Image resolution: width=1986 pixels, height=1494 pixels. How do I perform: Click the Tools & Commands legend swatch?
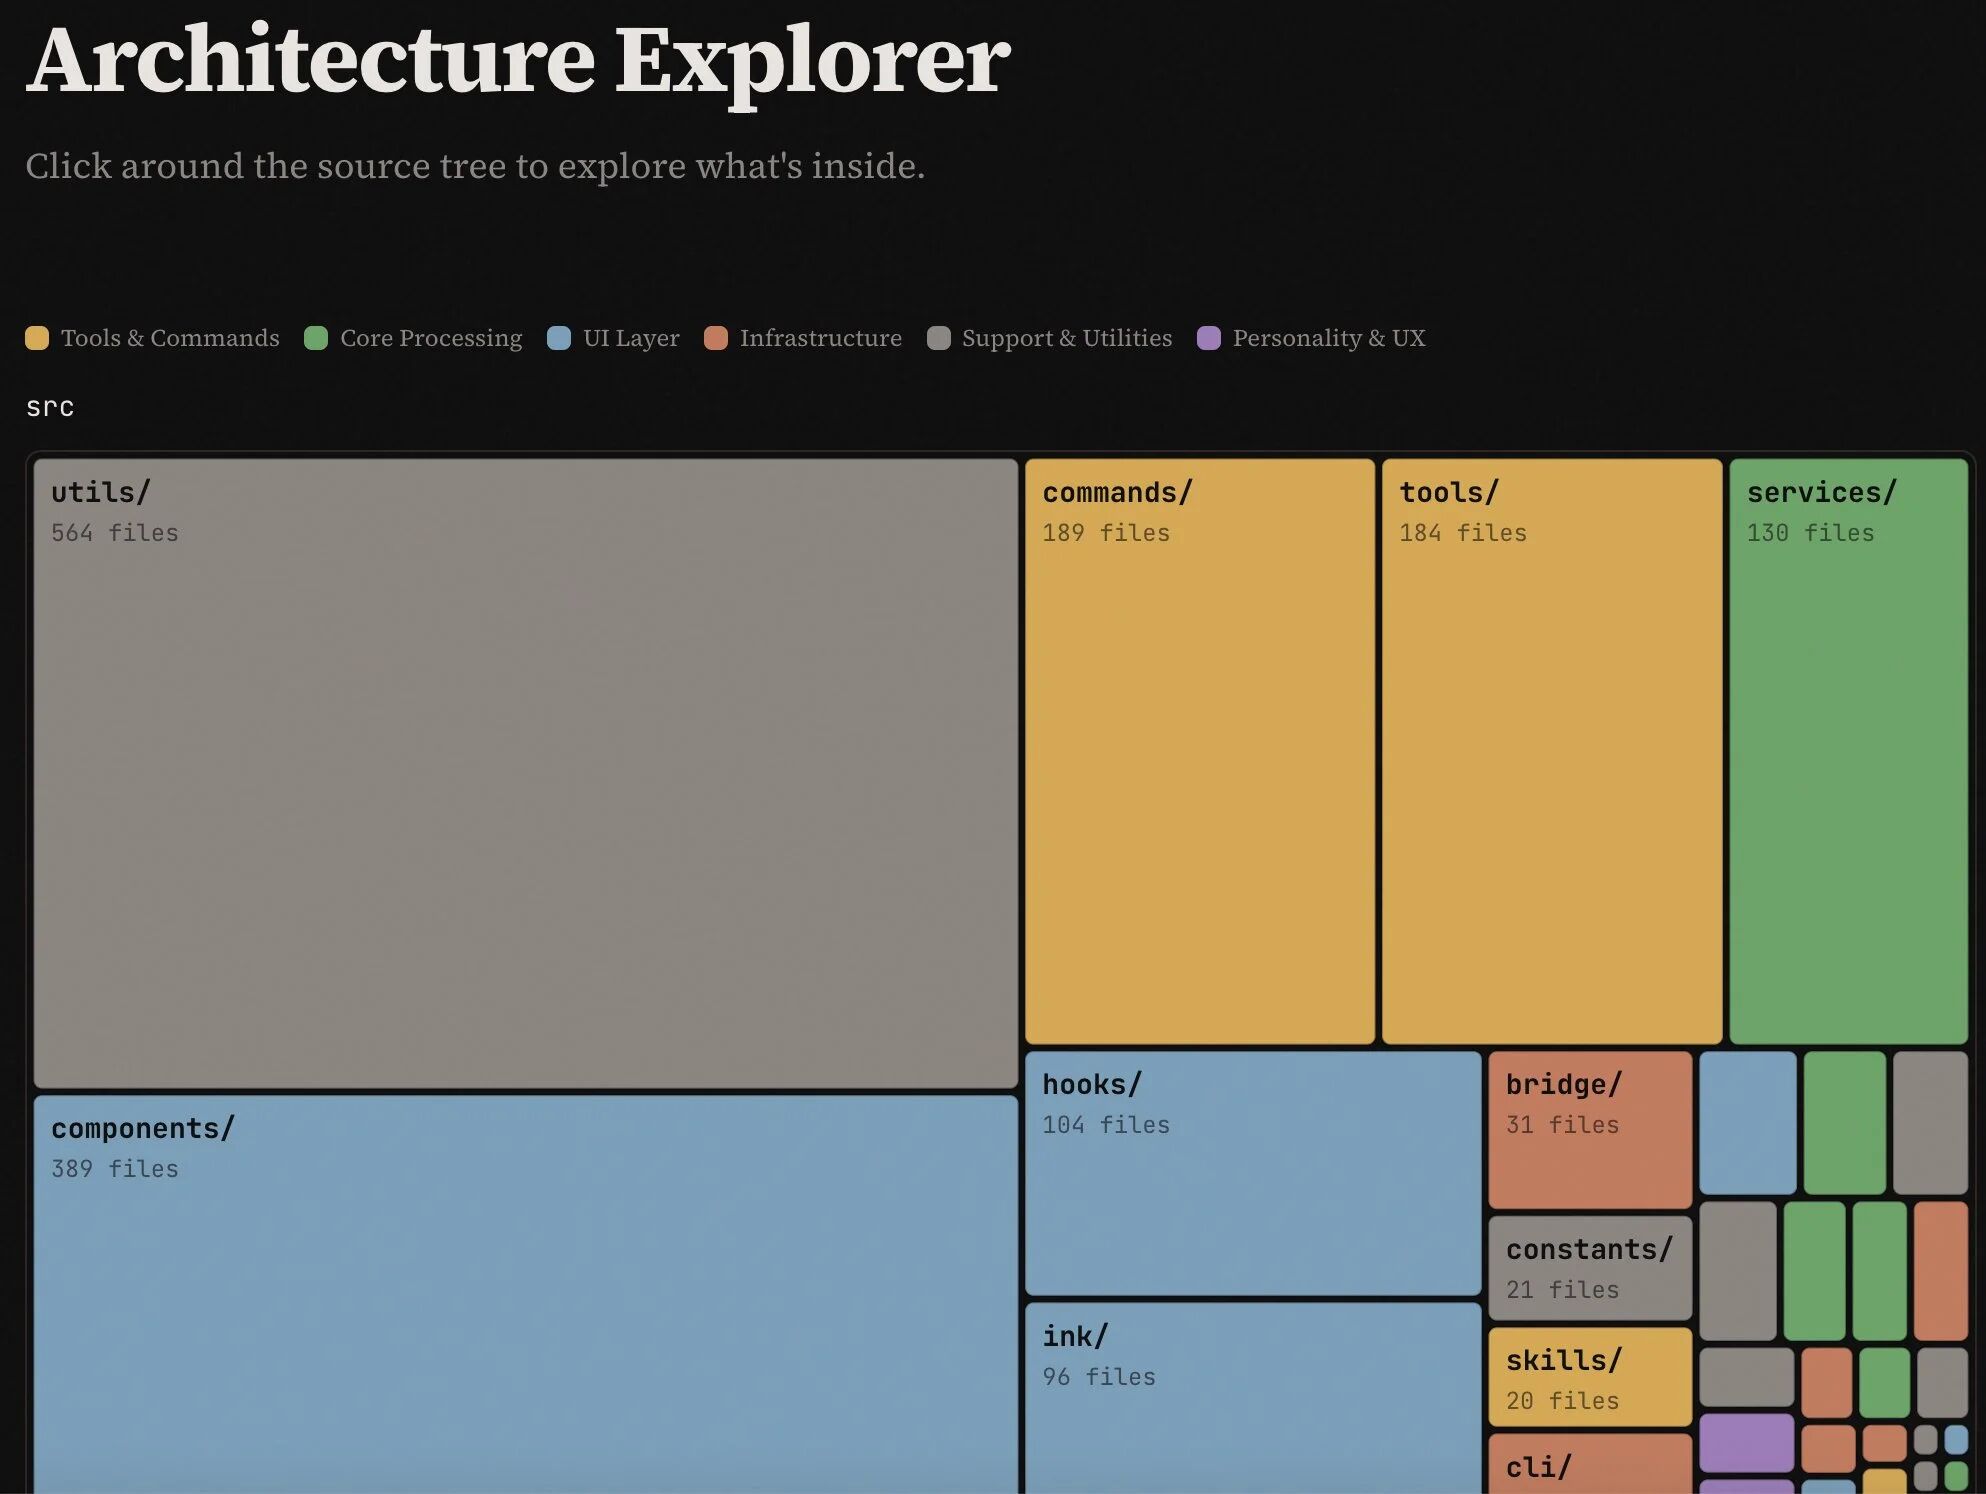pos(37,338)
